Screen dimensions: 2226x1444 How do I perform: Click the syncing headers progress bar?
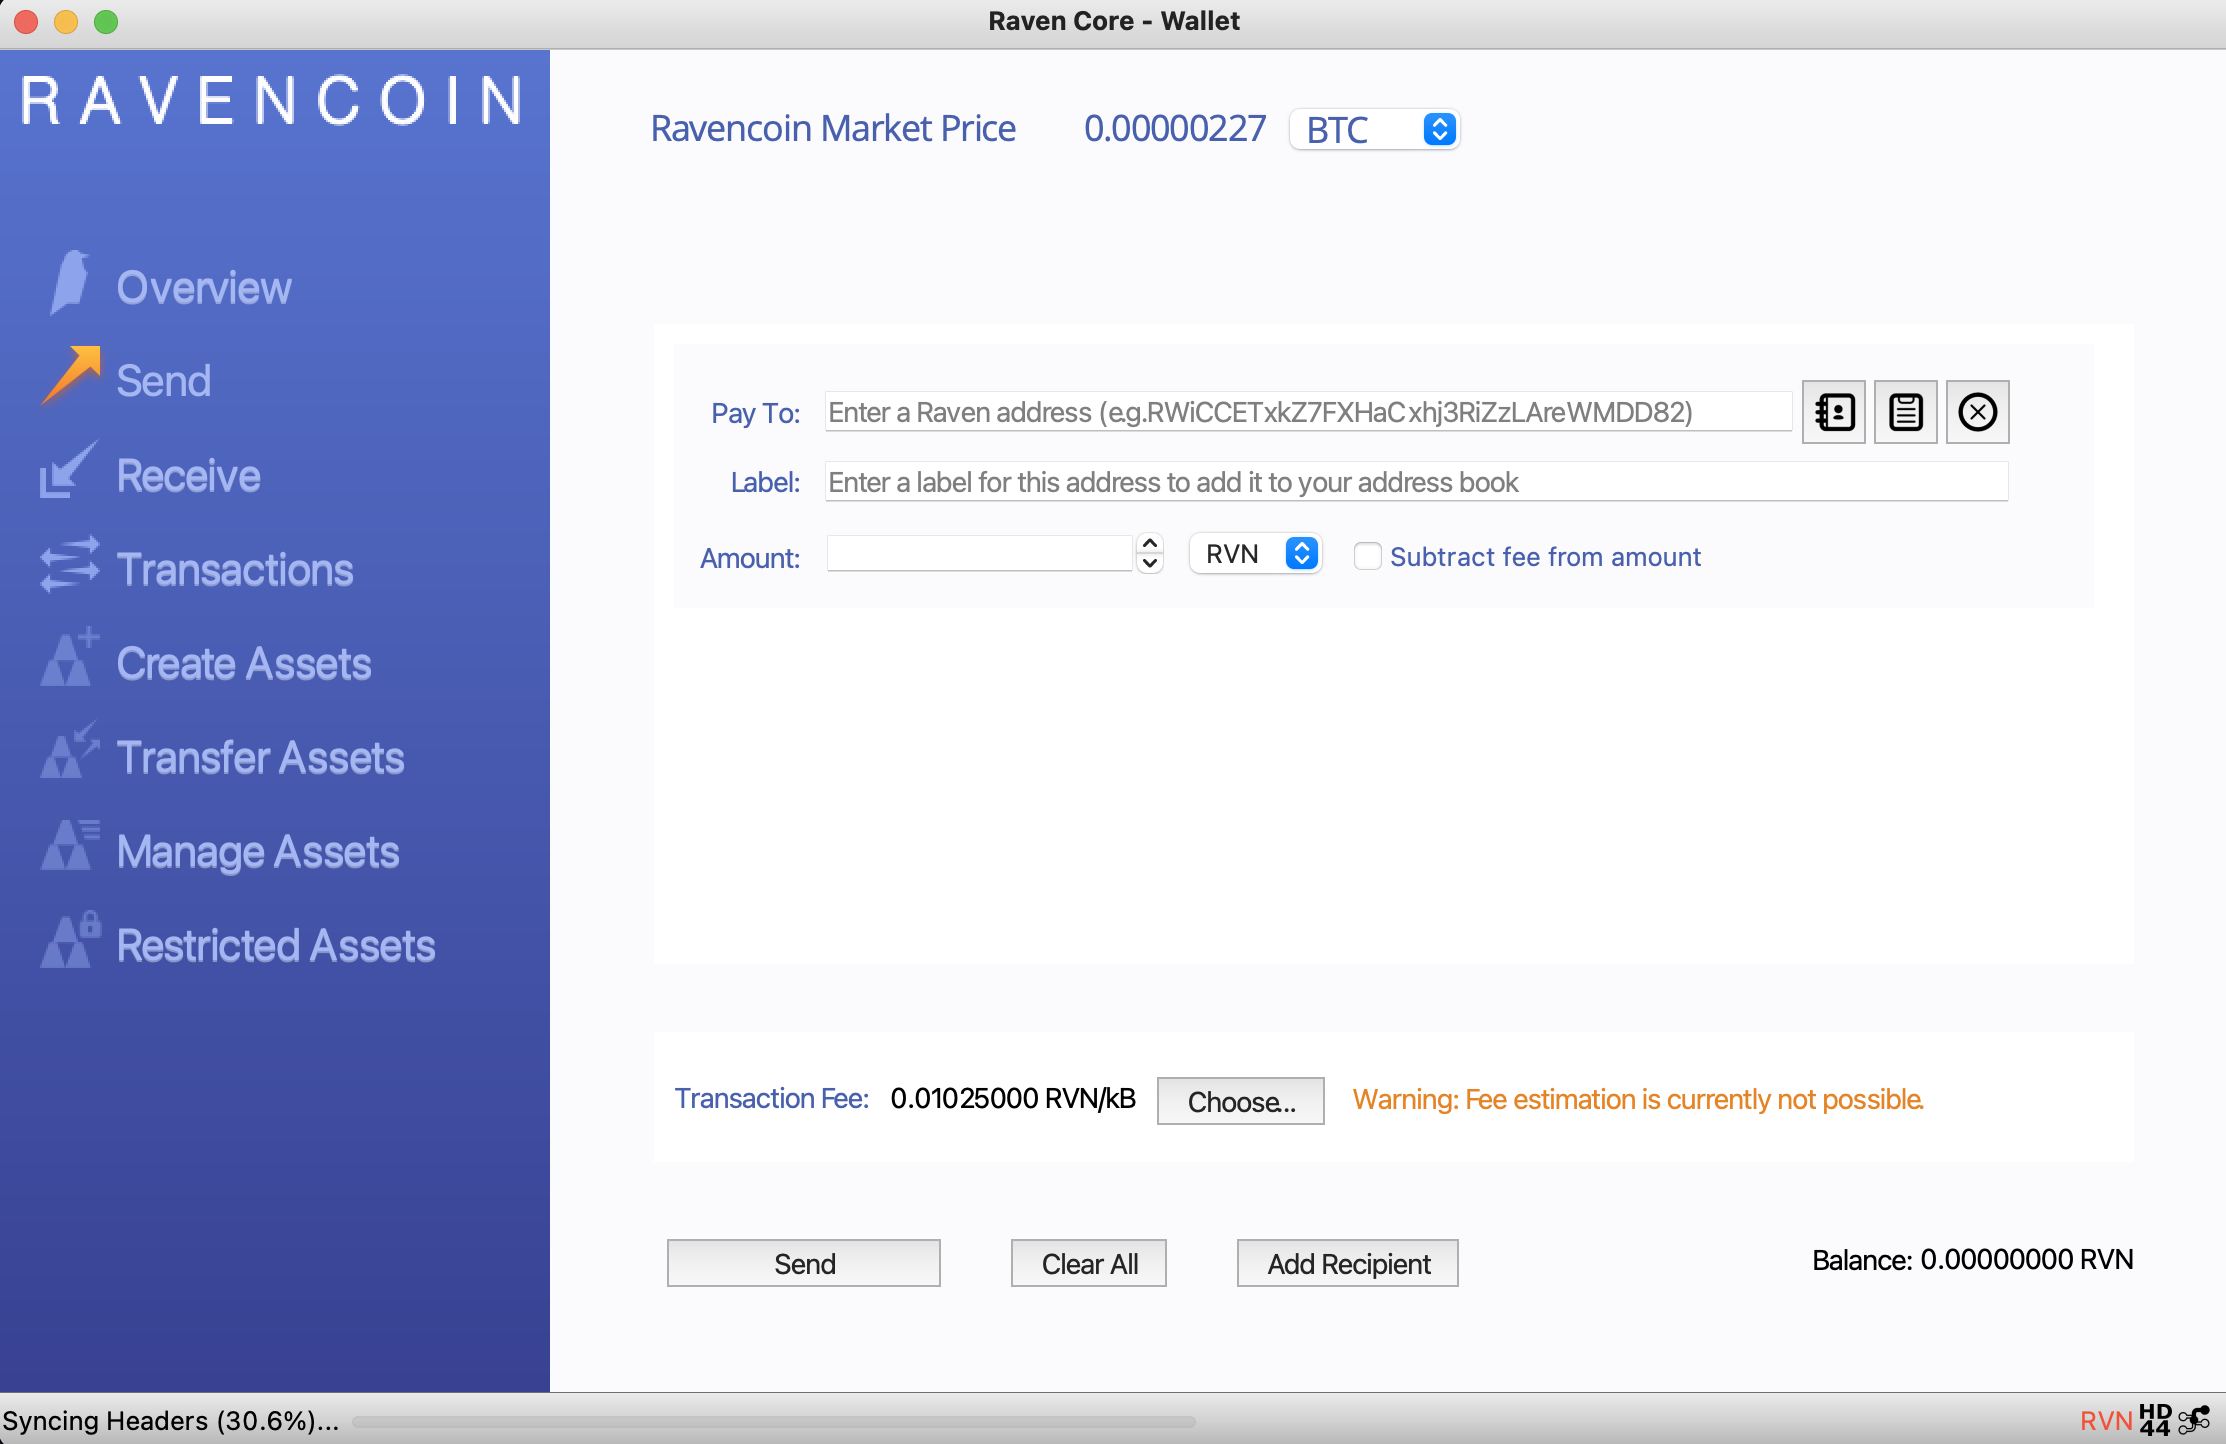pos(775,1421)
